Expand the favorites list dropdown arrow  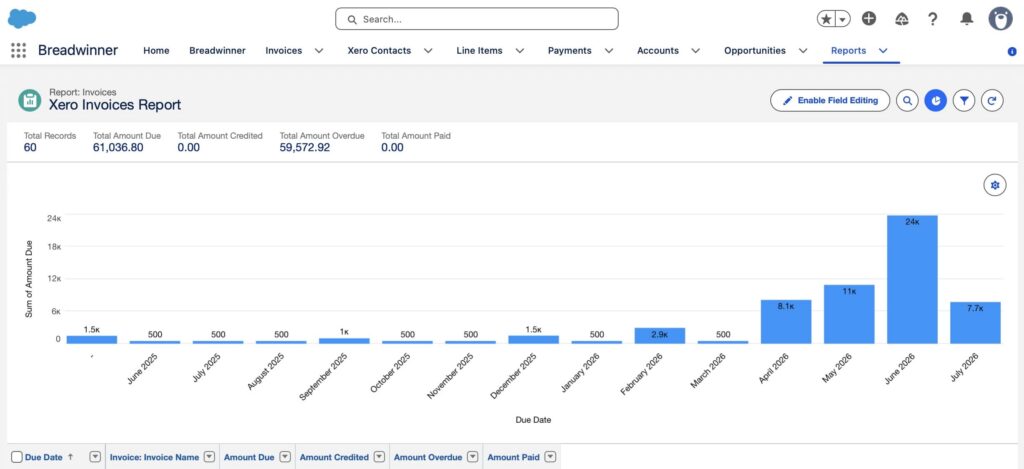(x=843, y=19)
